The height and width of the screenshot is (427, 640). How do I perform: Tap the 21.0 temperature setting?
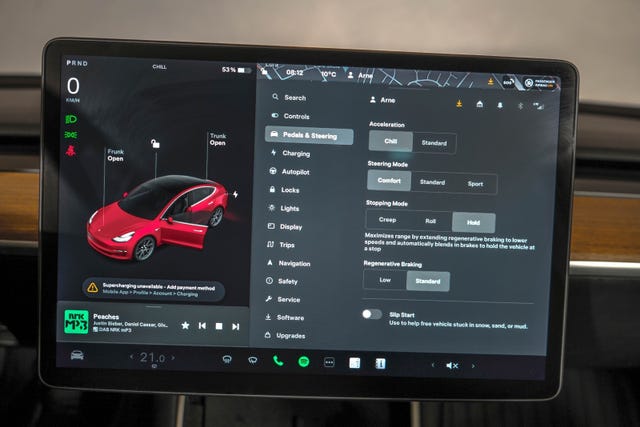pos(152,358)
